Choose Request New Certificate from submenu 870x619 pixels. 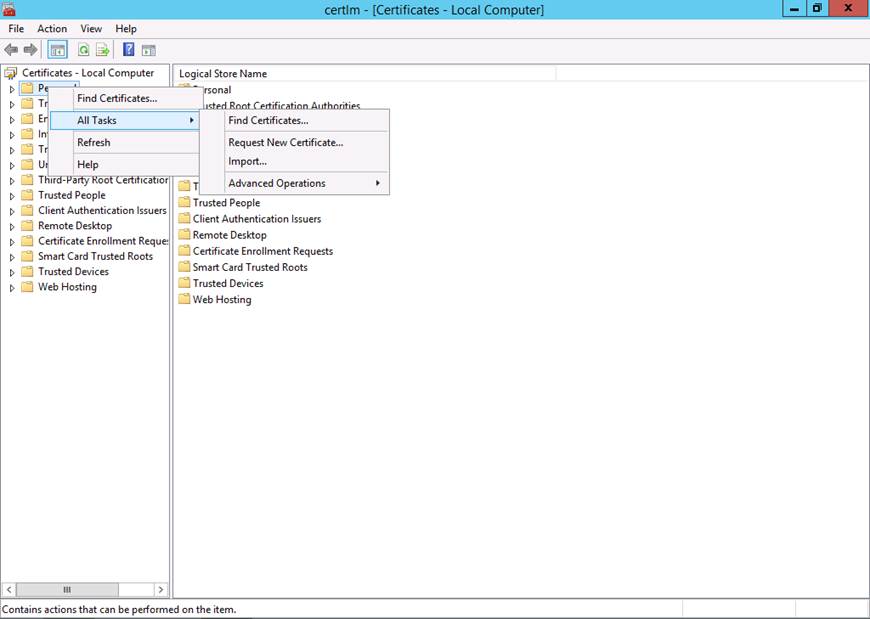(285, 142)
